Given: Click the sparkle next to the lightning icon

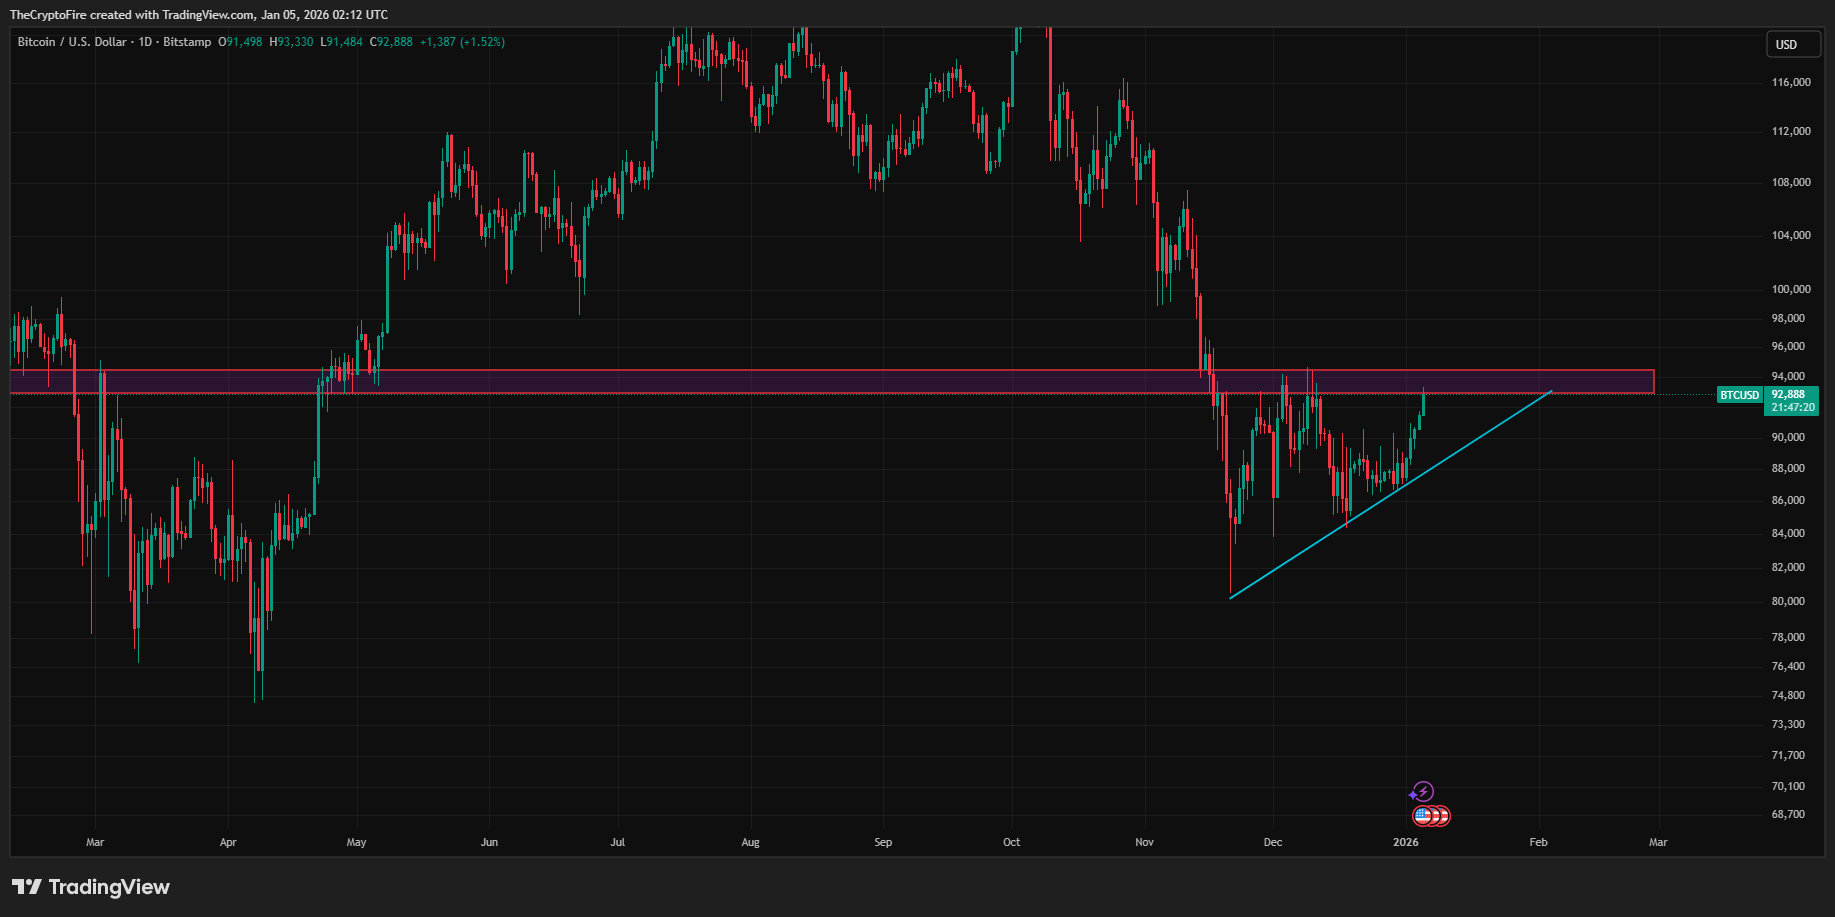Looking at the screenshot, I should (1413, 796).
